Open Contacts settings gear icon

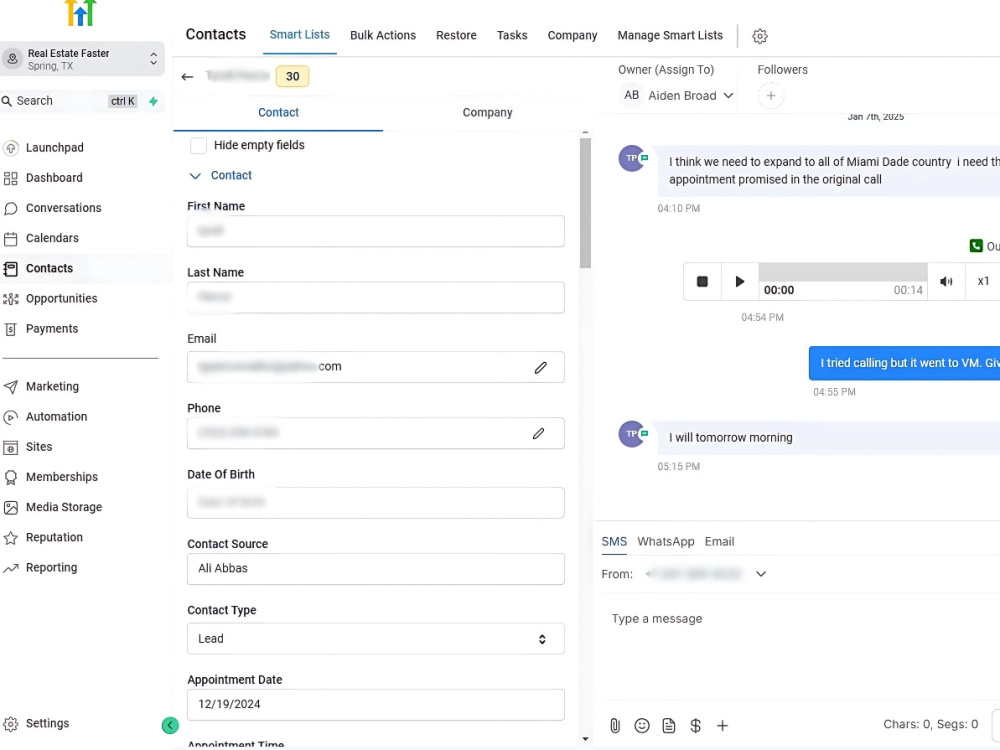(760, 36)
